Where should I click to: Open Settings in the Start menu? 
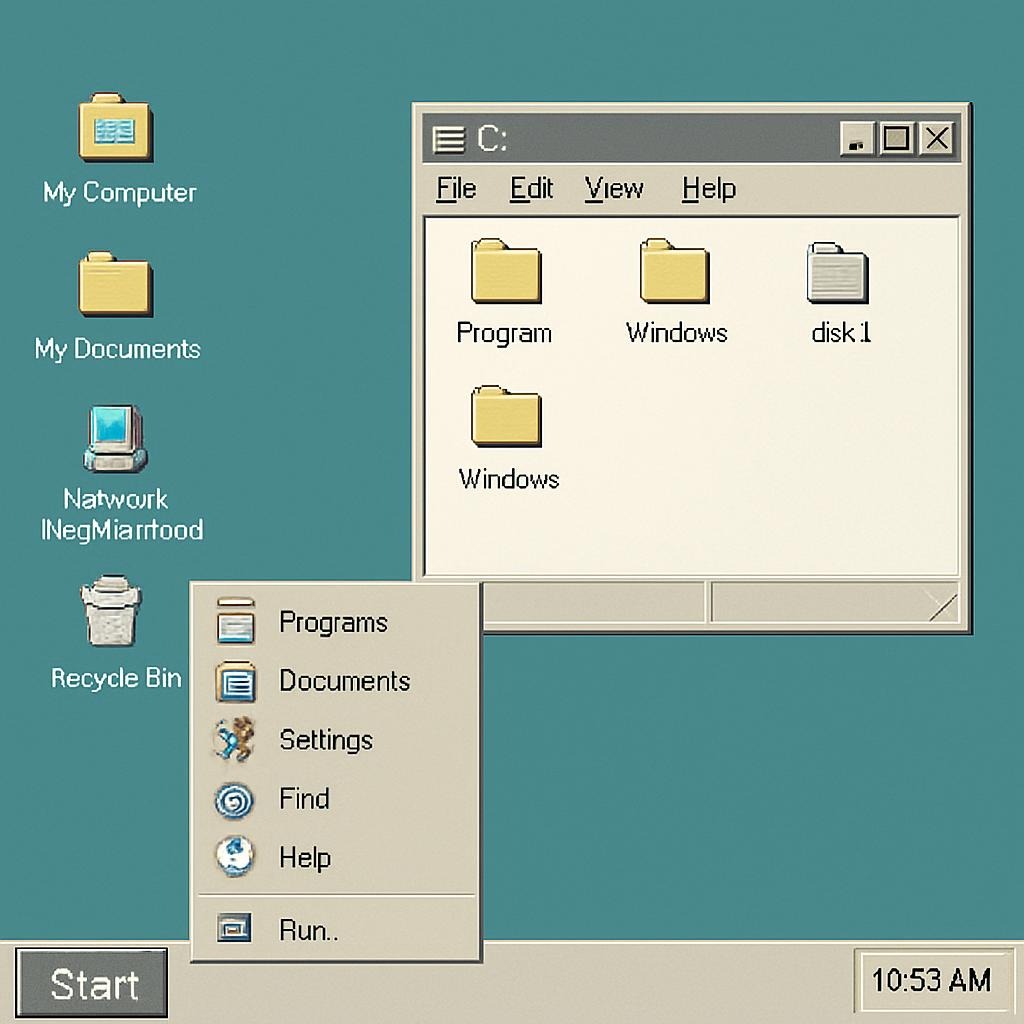click(x=325, y=741)
